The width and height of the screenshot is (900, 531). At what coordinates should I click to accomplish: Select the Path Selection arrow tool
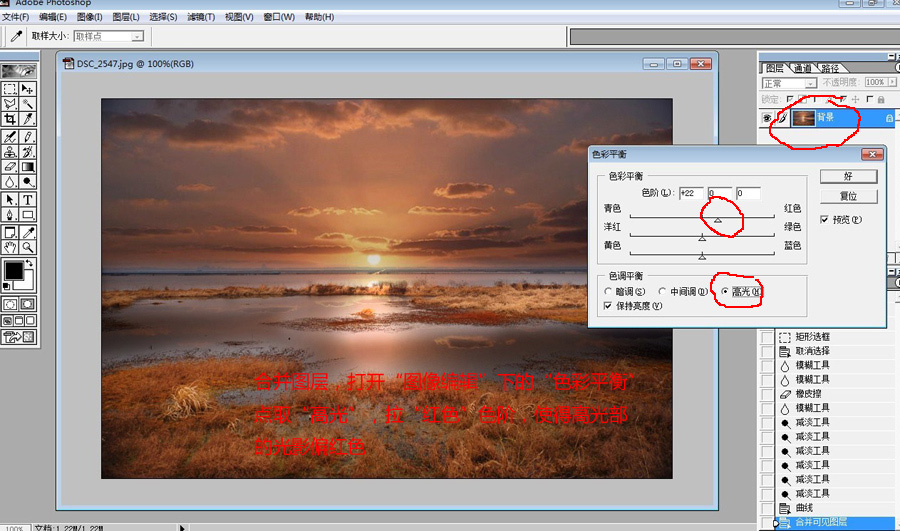point(10,200)
